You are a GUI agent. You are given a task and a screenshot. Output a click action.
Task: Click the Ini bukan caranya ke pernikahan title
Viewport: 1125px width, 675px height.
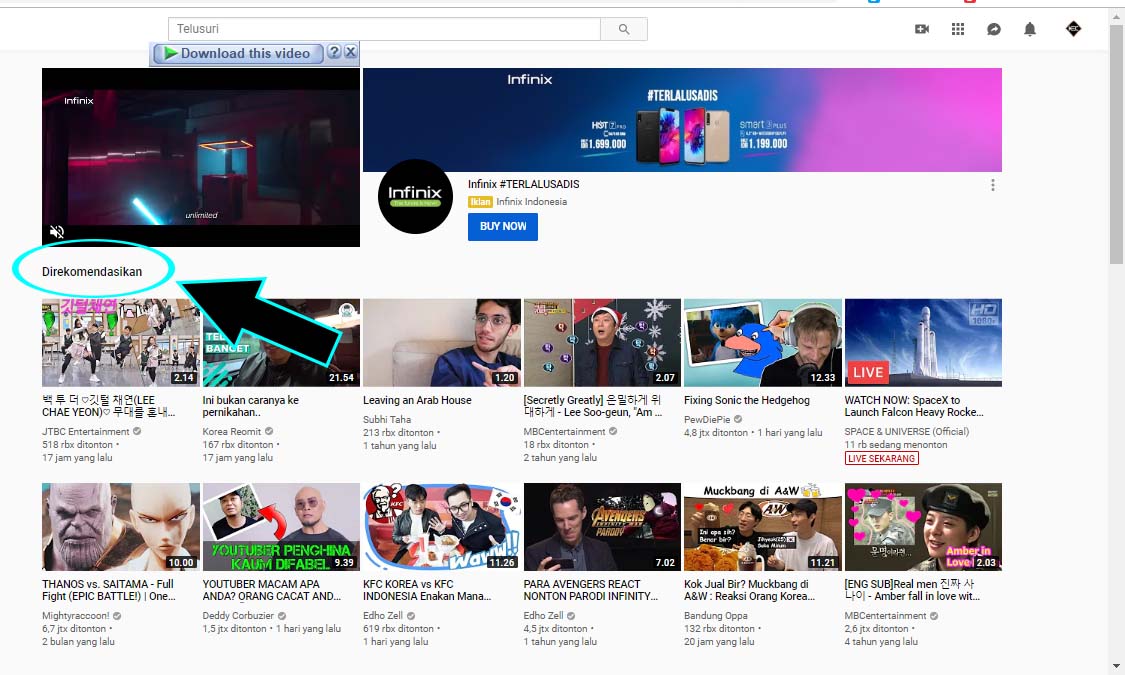251,406
